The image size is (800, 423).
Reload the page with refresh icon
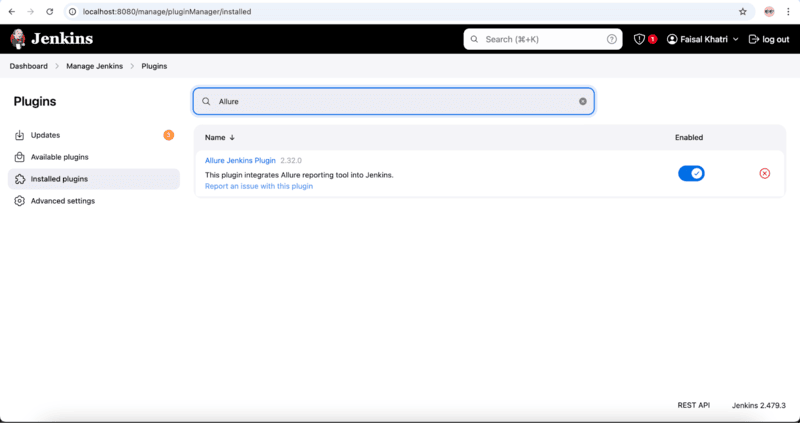(49, 11)
